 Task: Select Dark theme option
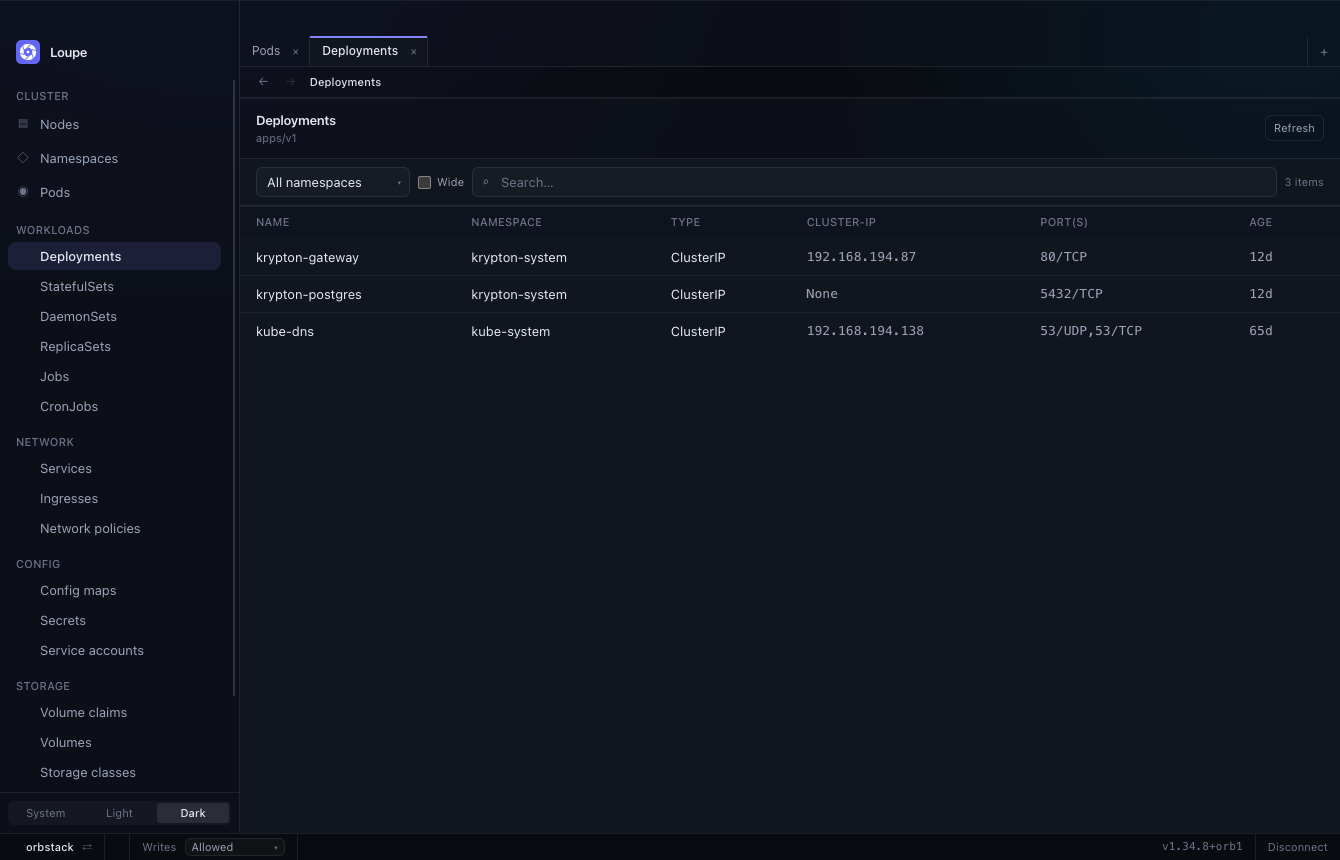coord(193,813)
